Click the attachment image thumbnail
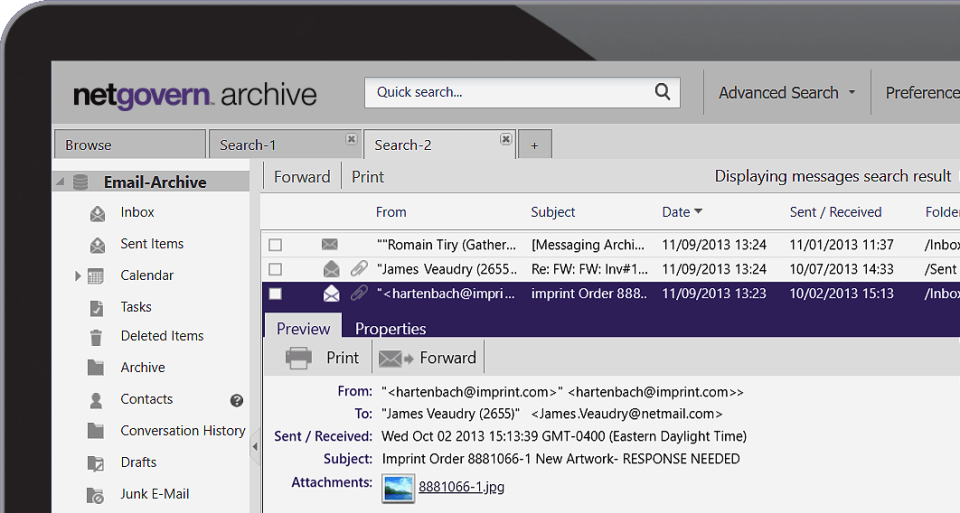Screen dimensions: 960x513 [398, 489]
